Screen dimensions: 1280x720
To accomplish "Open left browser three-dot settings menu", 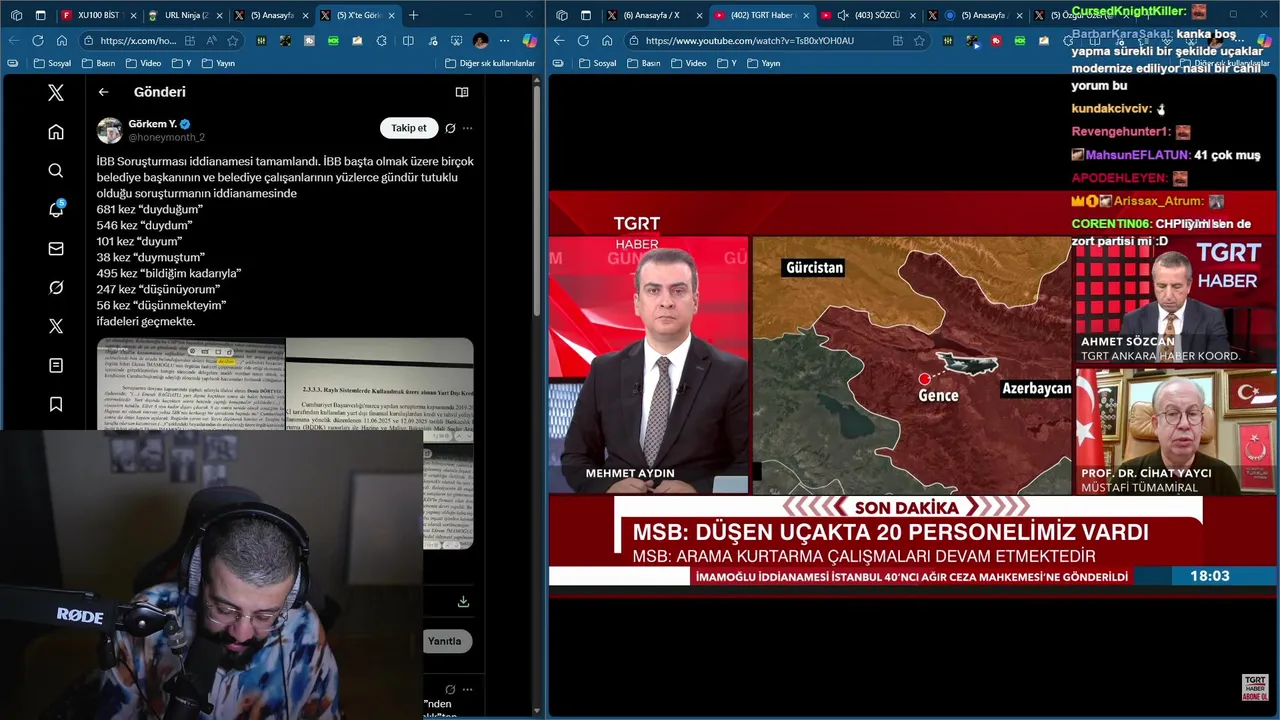I will pyautogui.click(x=505, y=41).
